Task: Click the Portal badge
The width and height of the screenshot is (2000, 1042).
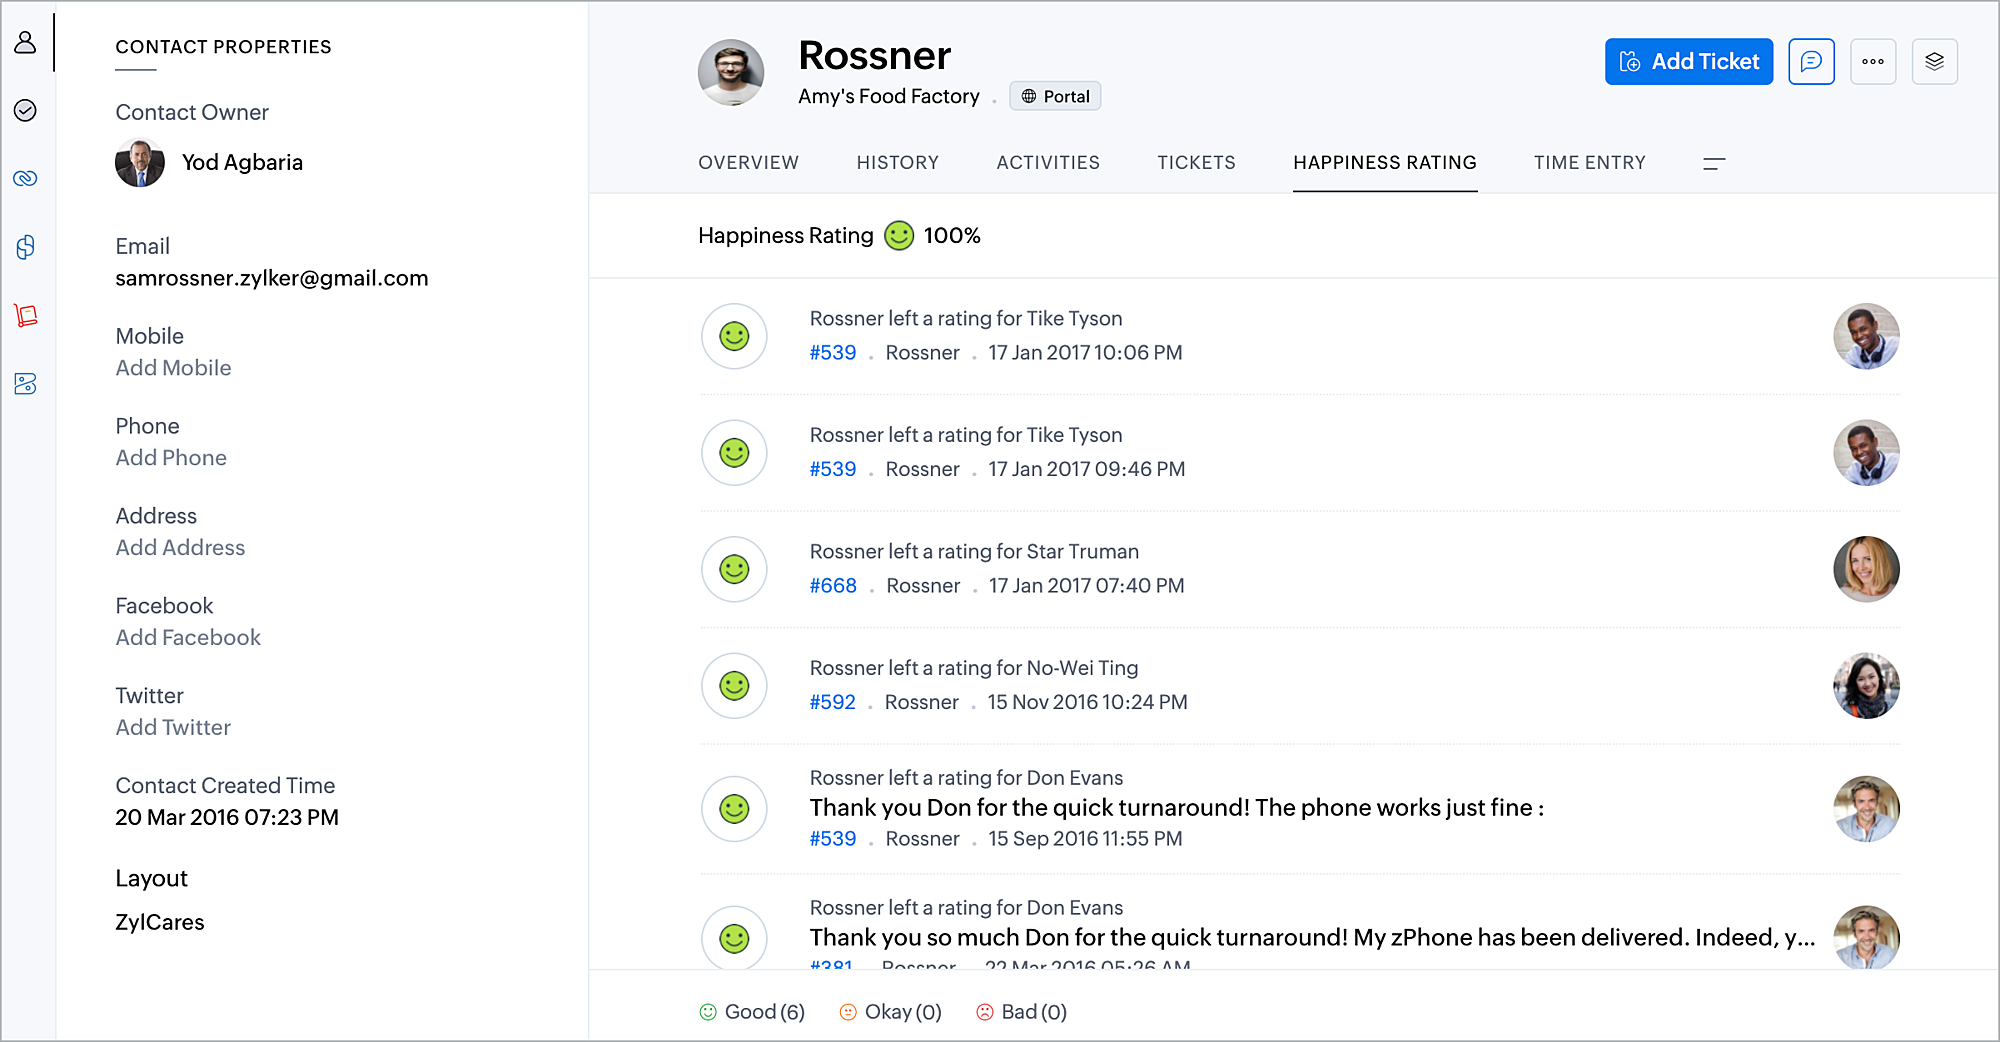Action: [x=1055, y=96]
